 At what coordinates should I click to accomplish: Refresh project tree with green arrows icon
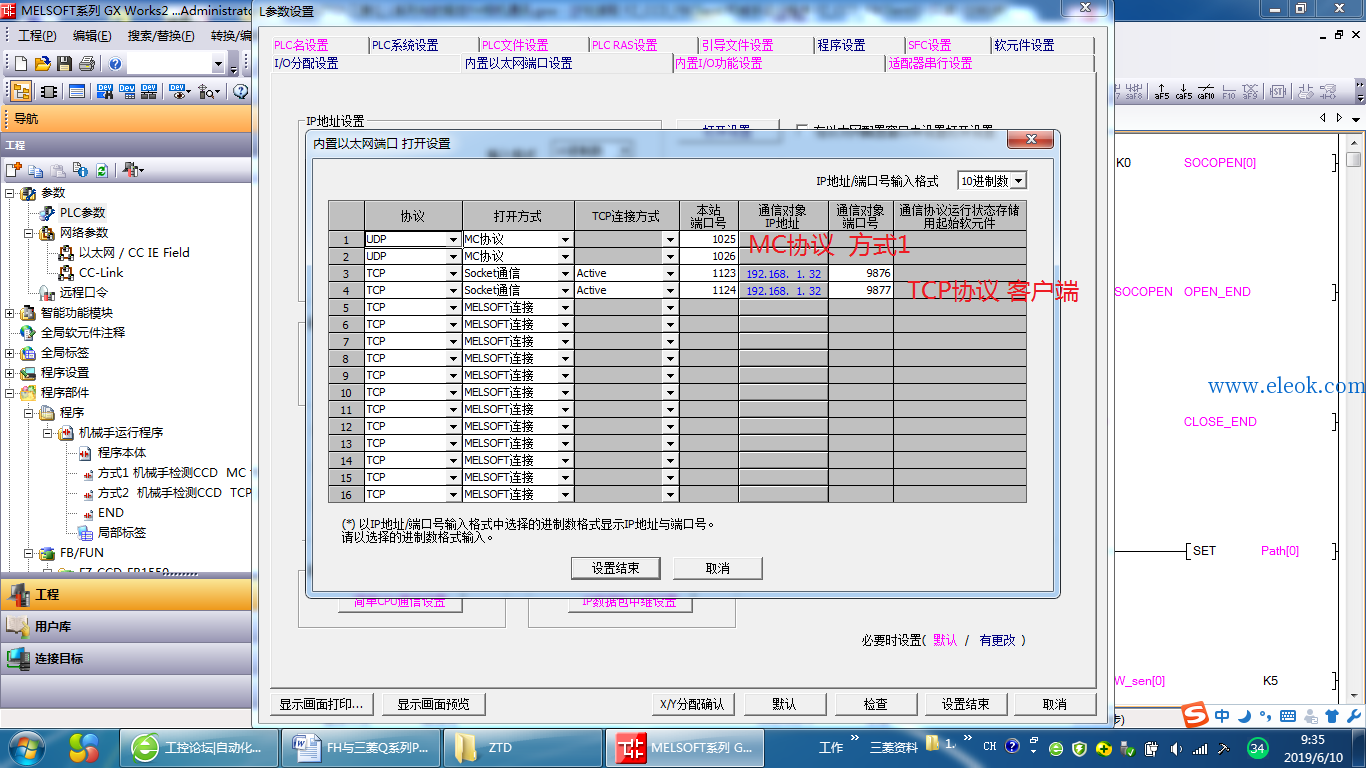pyautogui.click(x=101, y=171)
